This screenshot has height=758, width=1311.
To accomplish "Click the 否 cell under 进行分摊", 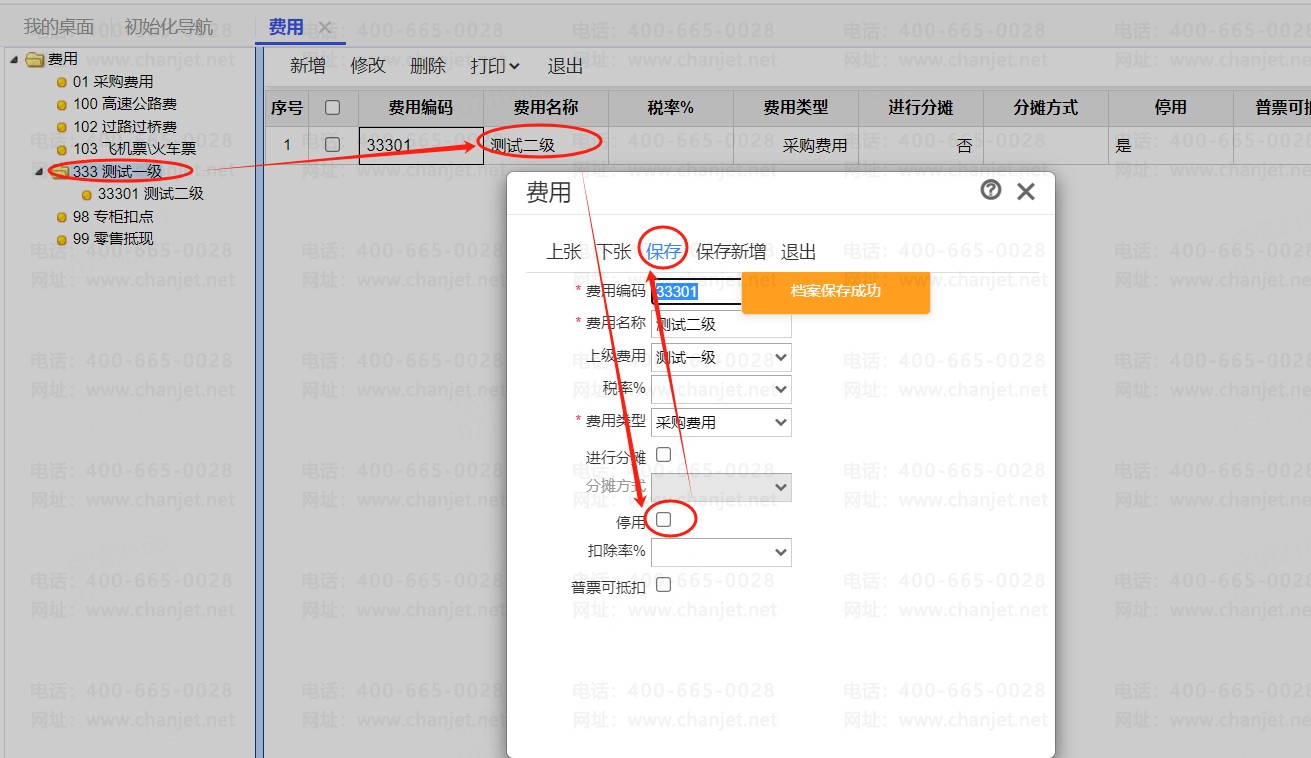I will click(x=921, y=145).
